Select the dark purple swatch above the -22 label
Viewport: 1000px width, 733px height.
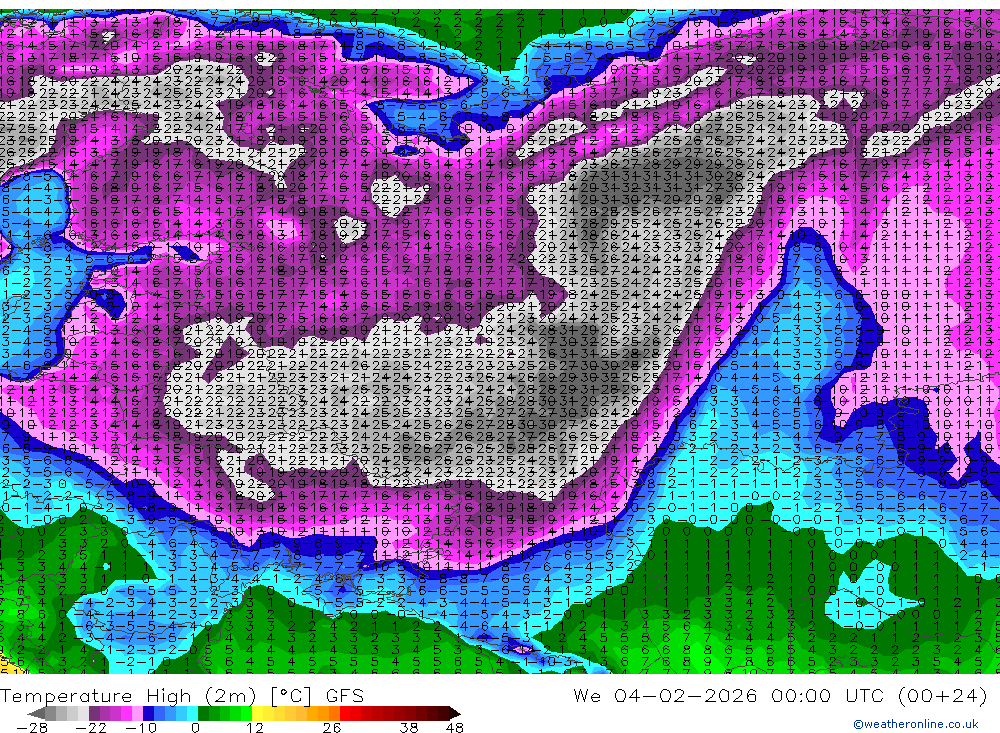tap(94, 714)
